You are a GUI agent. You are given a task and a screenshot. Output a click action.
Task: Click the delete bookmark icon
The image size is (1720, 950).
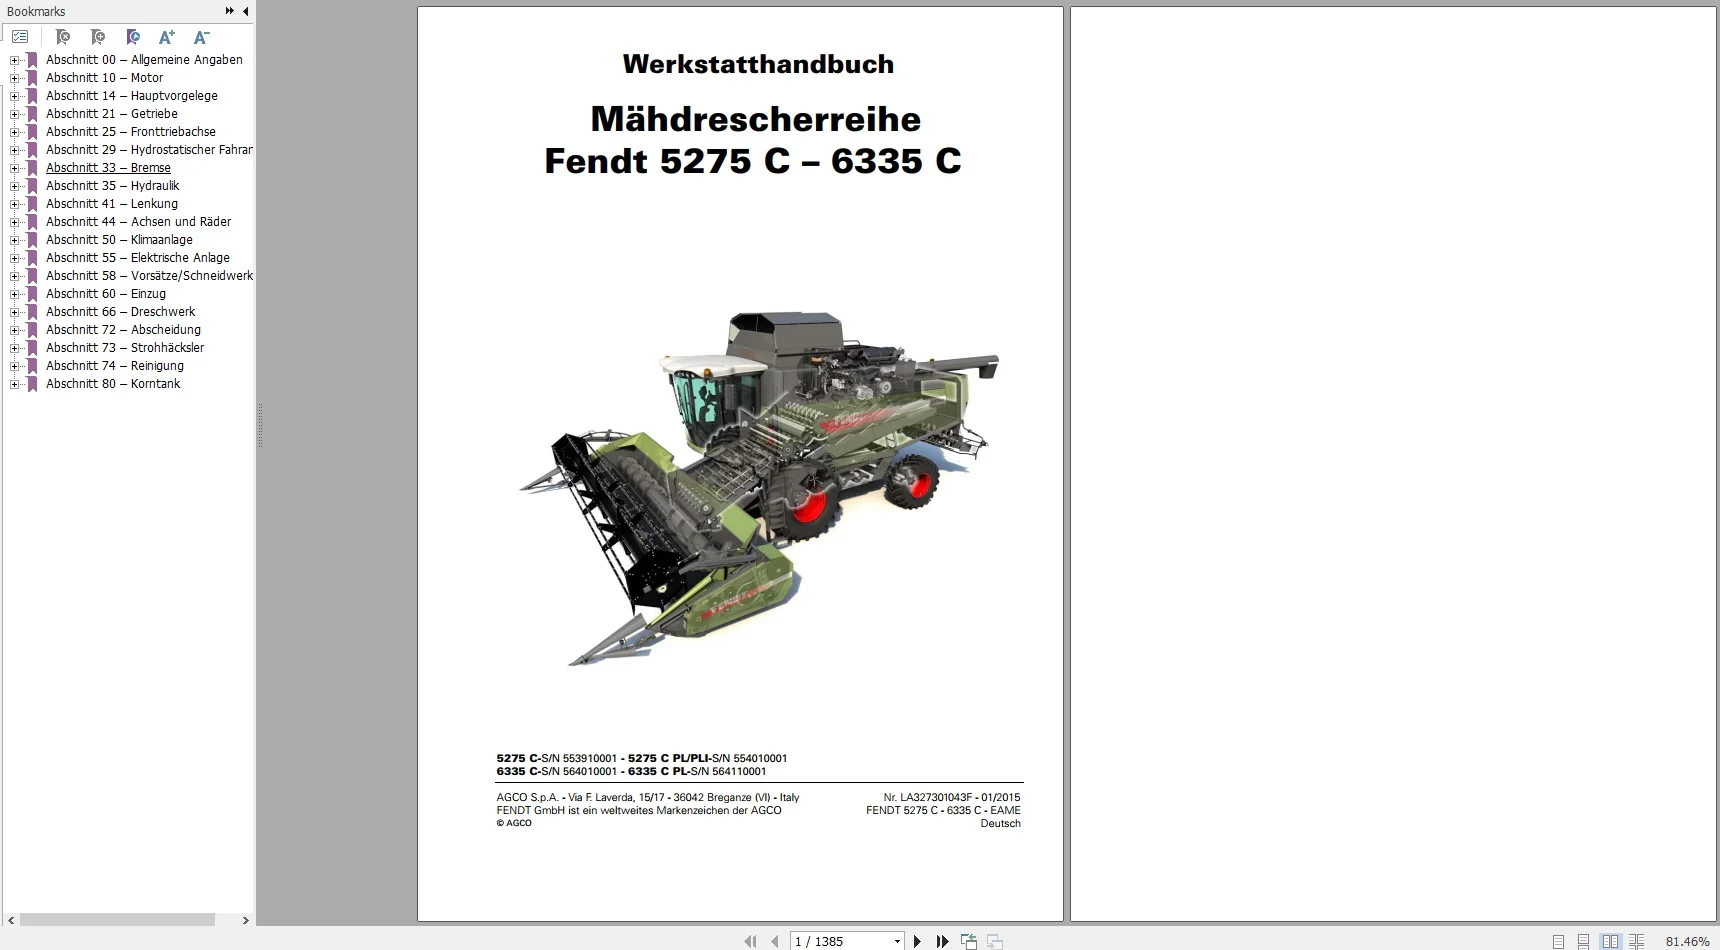coord(63,37)
